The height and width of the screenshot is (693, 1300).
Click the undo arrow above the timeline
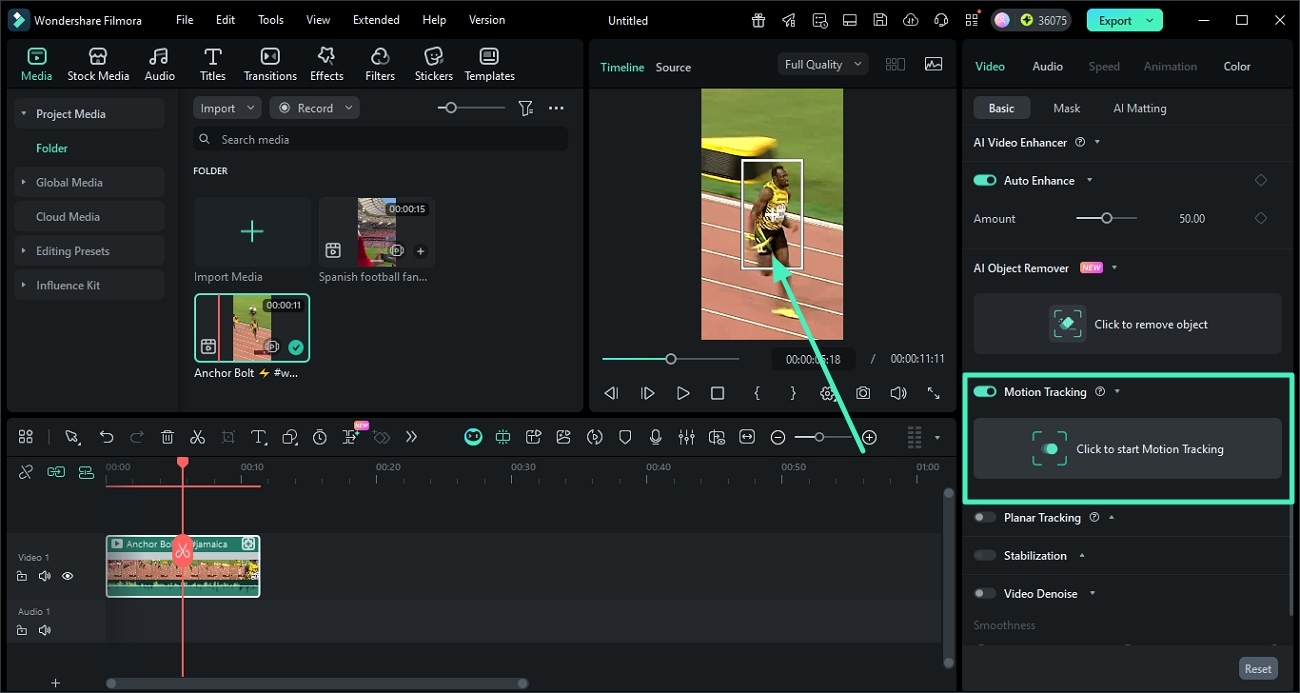coord(106,437)
